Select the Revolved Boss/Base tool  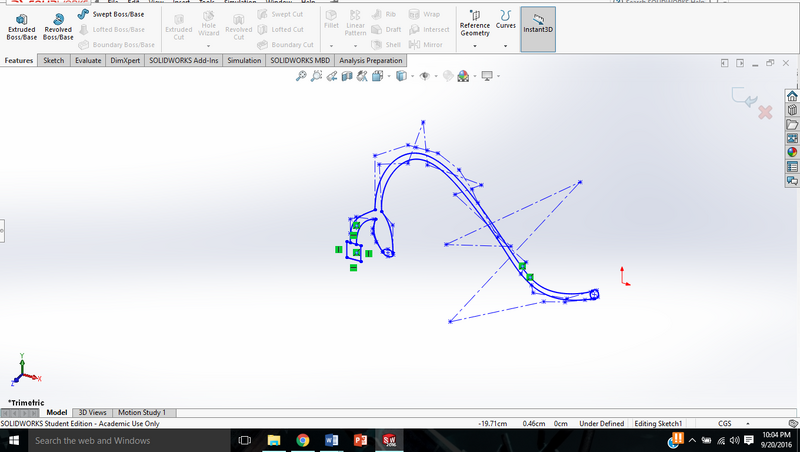click(x=57, y=29)
